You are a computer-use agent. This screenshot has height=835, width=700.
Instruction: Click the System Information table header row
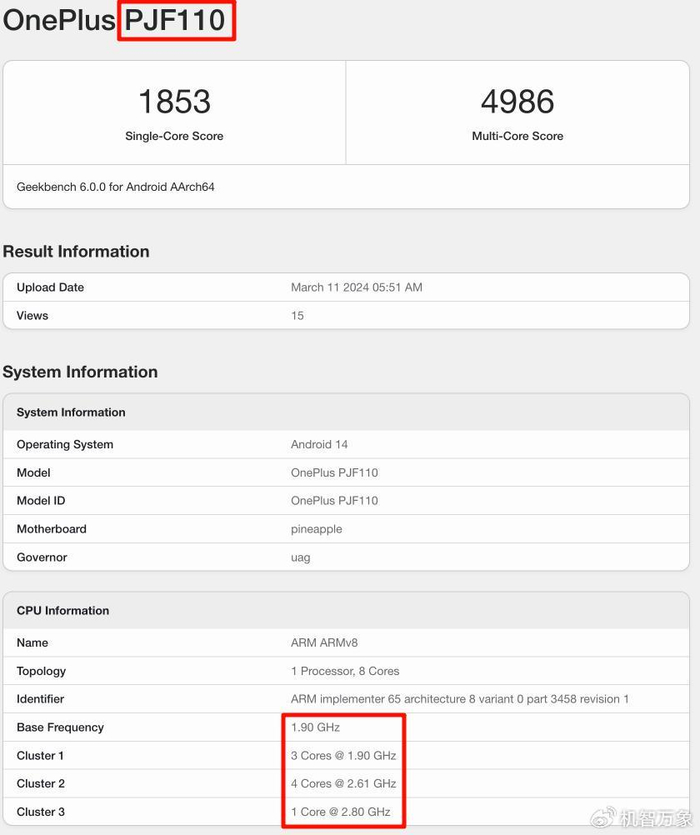tap(346, 412)
